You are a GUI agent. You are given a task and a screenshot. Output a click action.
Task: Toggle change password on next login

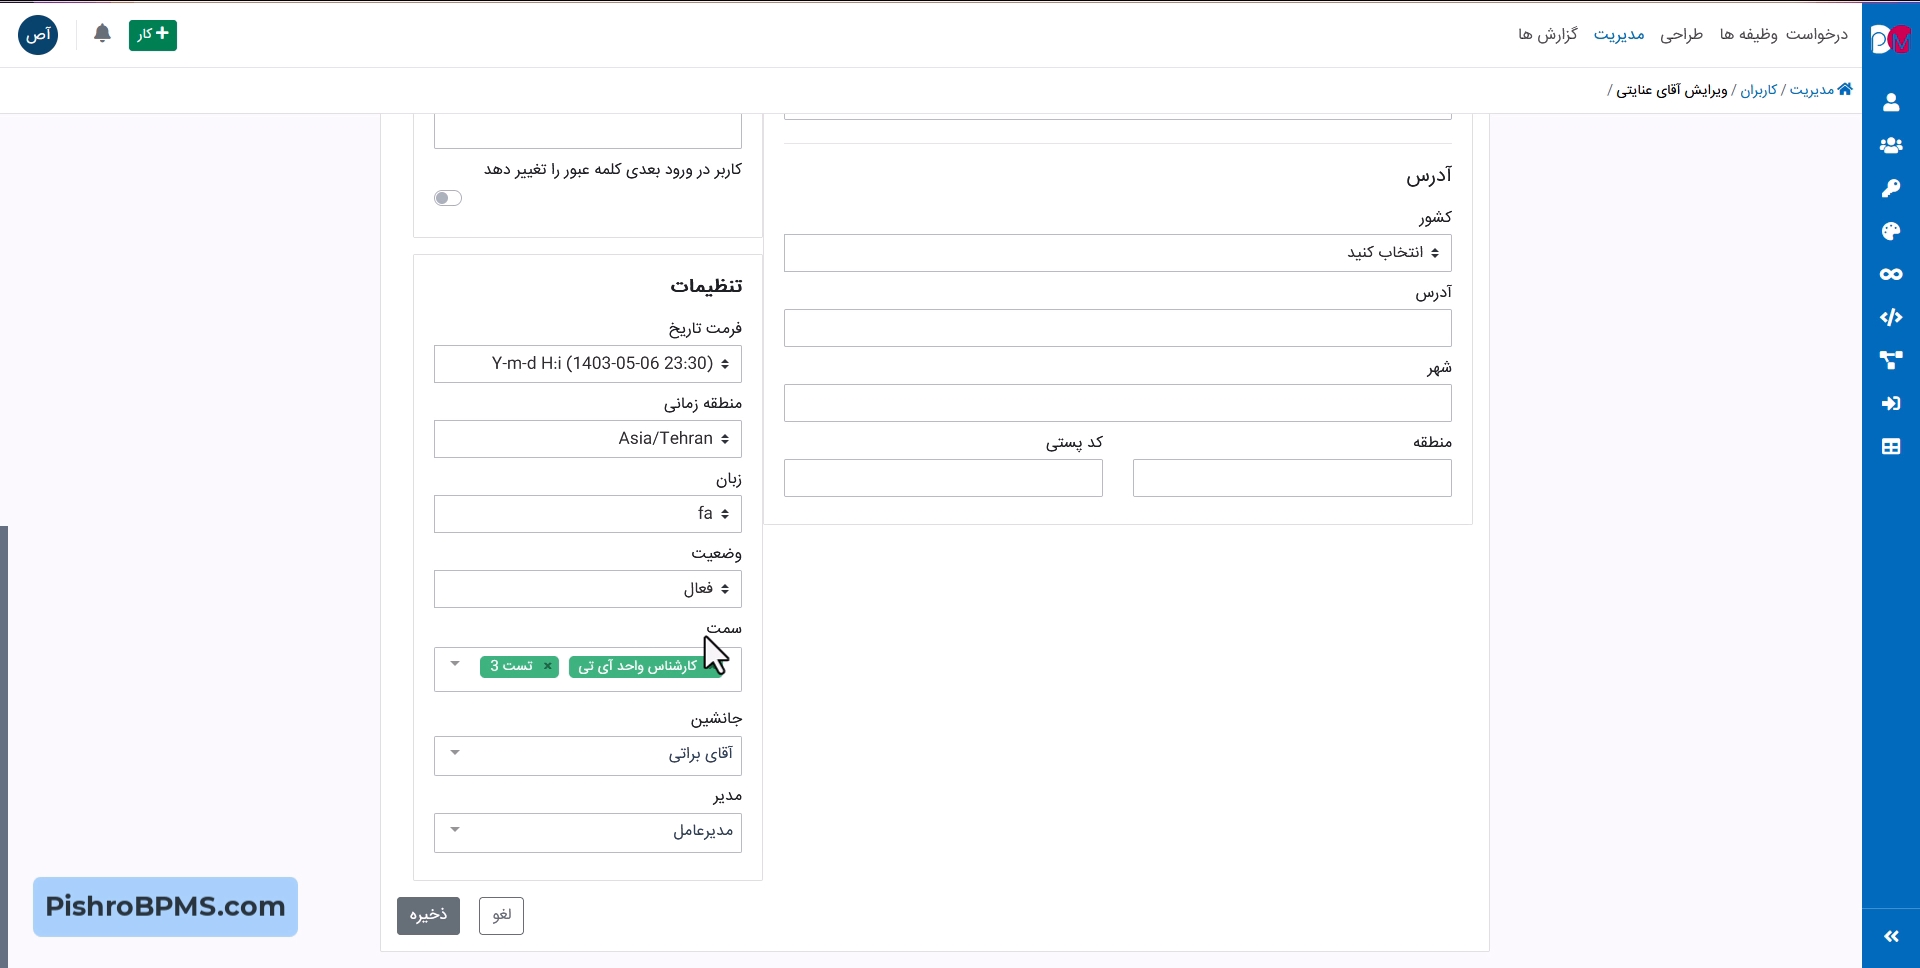click(448, 198)
